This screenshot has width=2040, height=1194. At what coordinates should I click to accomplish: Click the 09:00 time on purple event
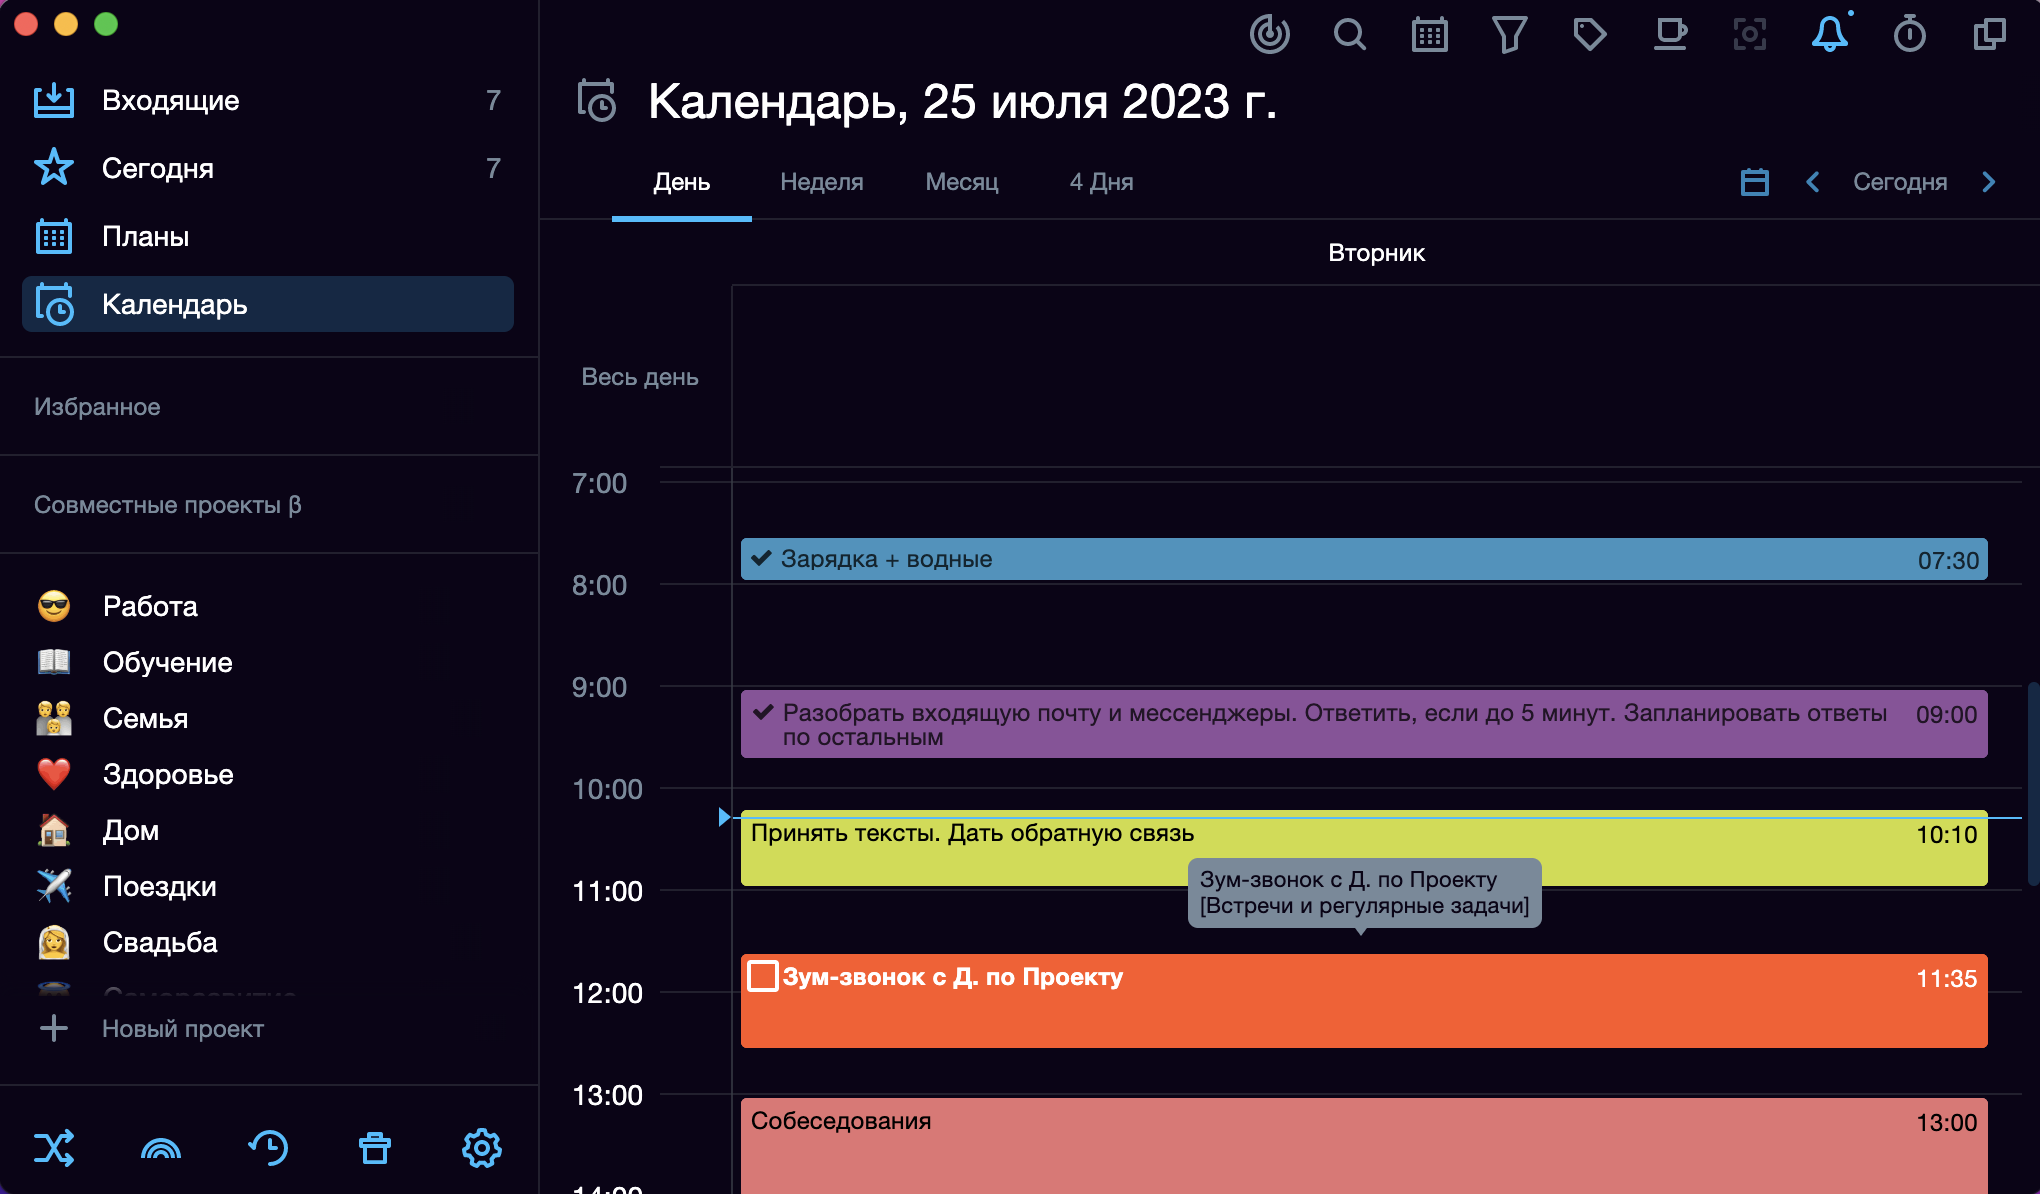coord(1946,714)
